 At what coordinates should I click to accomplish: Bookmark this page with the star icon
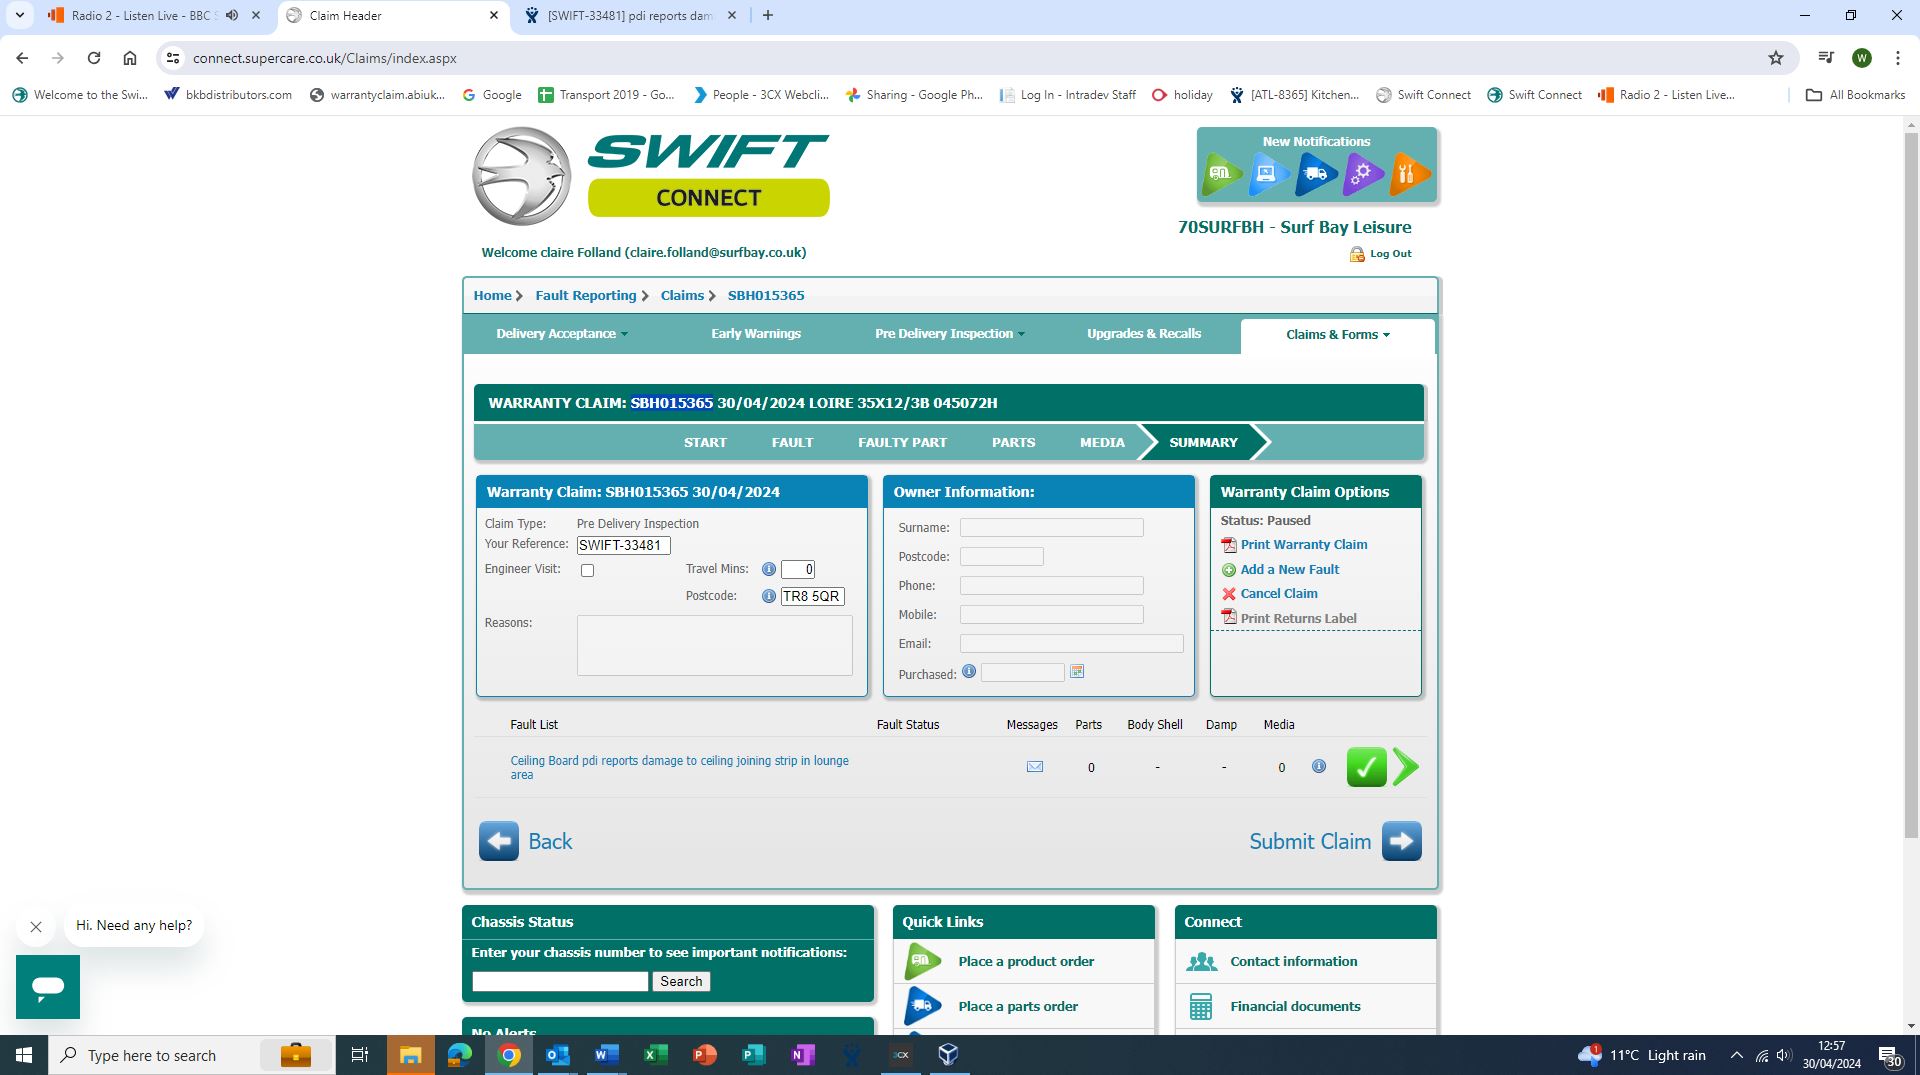[1776, 58]
